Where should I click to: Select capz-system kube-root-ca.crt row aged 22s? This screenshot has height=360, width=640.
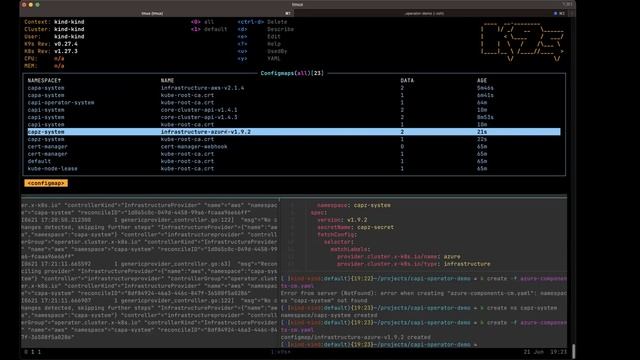point(294,139)
